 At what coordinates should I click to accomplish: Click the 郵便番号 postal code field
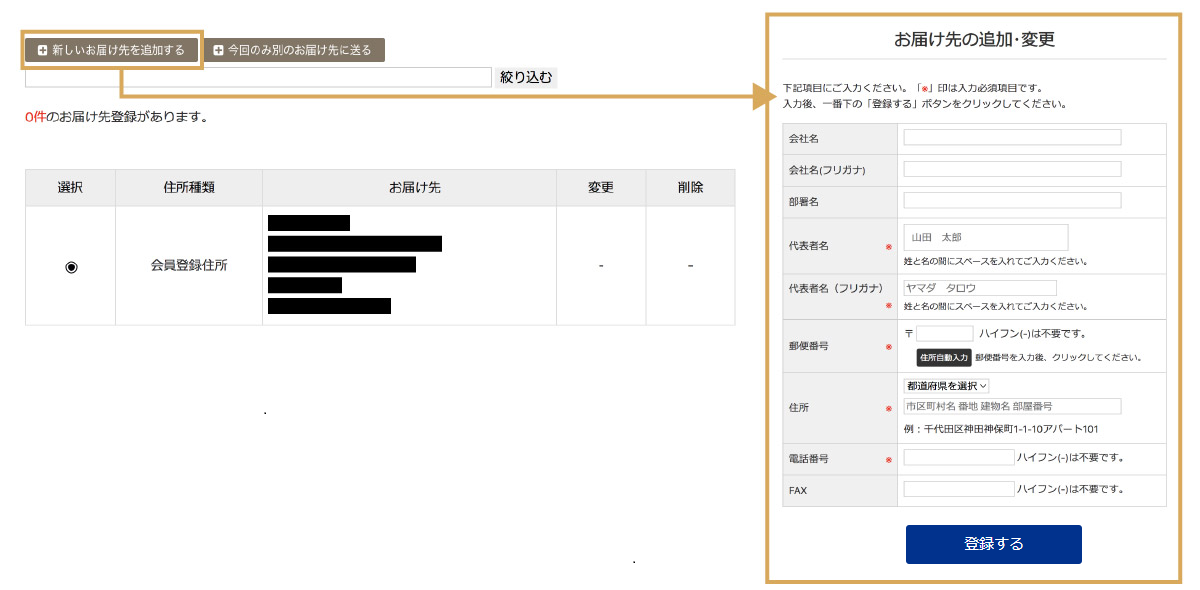[944, 333]
